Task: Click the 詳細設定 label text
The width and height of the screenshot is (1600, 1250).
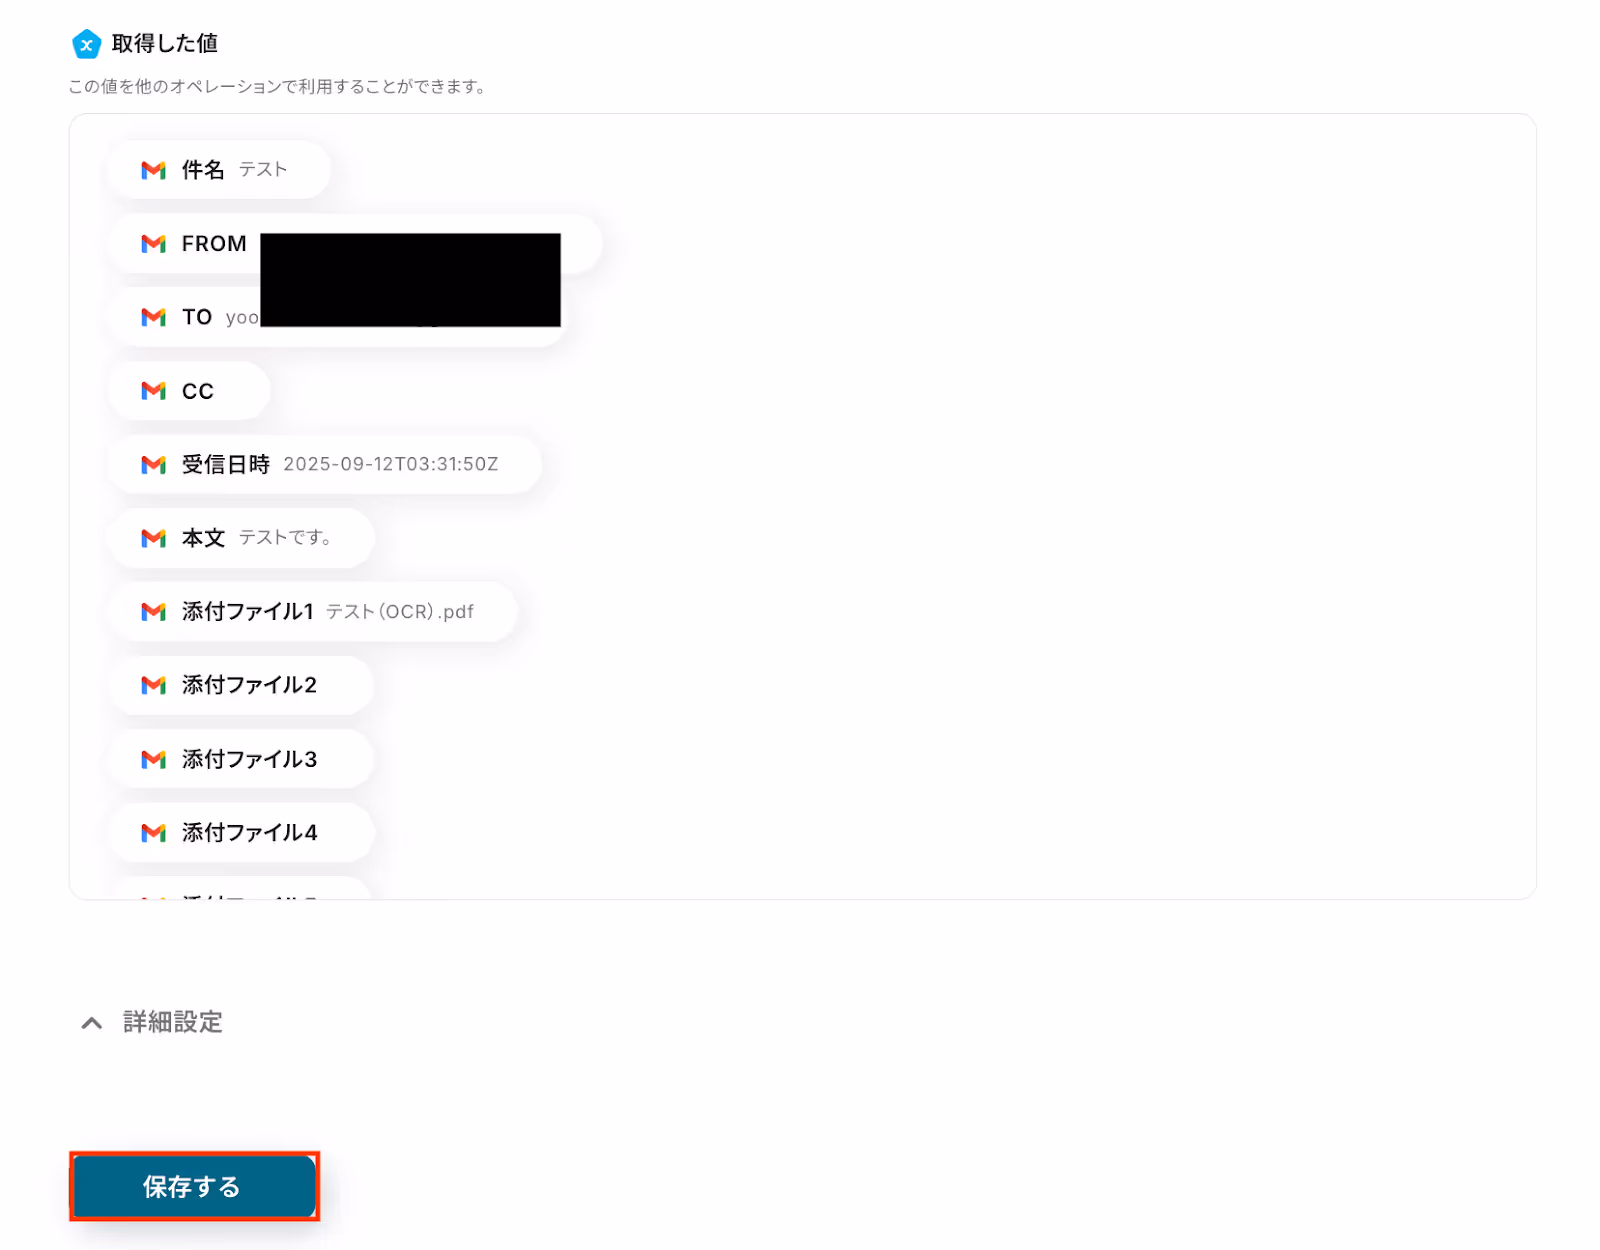Action: click(173, 1022)
